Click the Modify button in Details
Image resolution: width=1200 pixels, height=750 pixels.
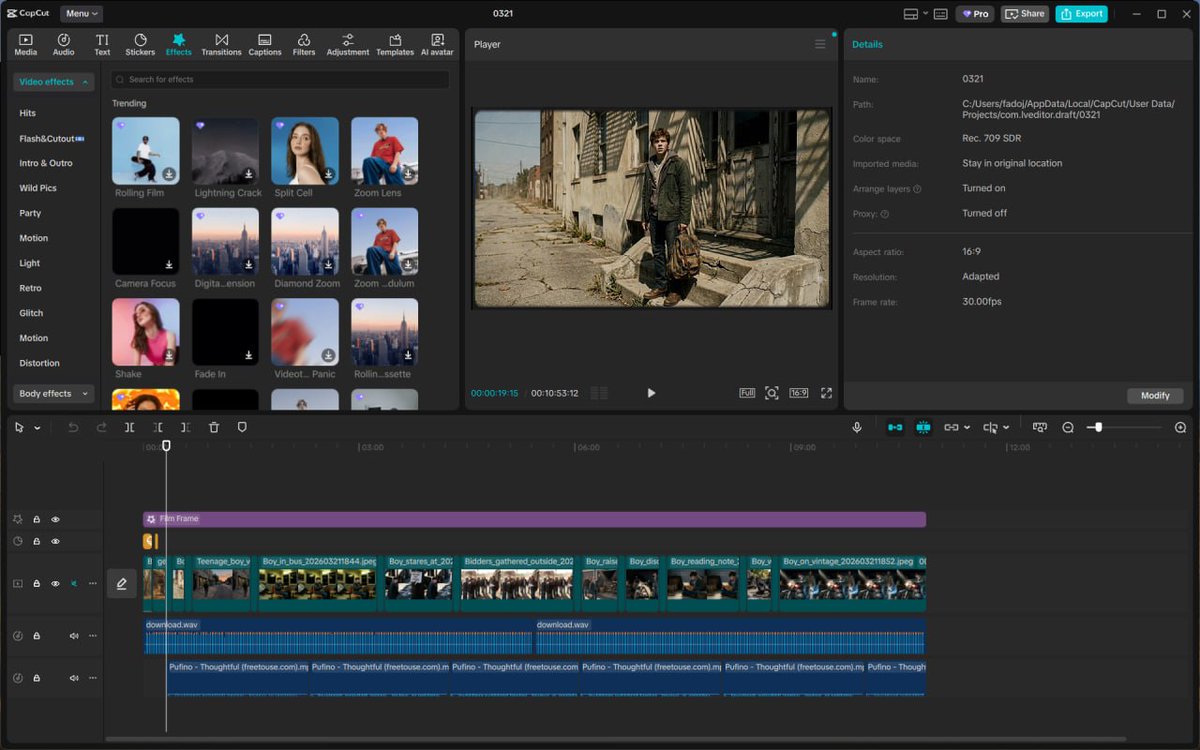pos(1155,395)
